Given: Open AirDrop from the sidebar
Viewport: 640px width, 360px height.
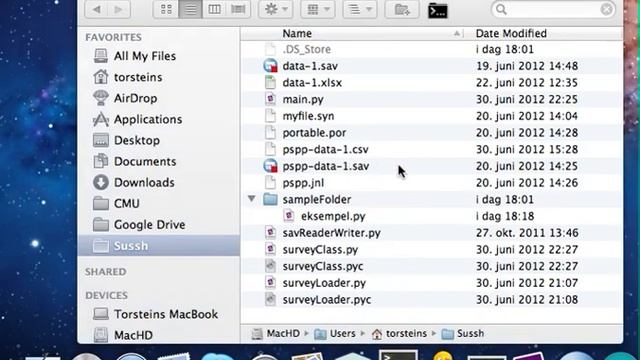Looking at the screenshot, I should pos(125,98).
